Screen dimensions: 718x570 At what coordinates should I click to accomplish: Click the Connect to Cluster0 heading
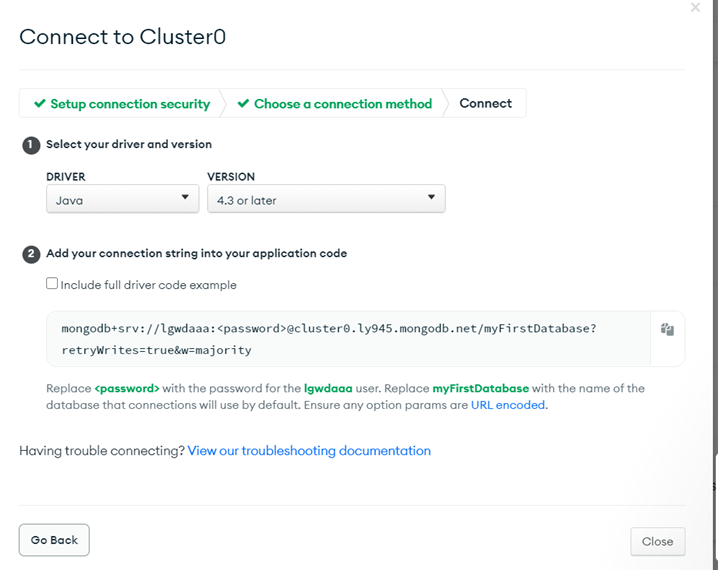click(x=123, y=37)
